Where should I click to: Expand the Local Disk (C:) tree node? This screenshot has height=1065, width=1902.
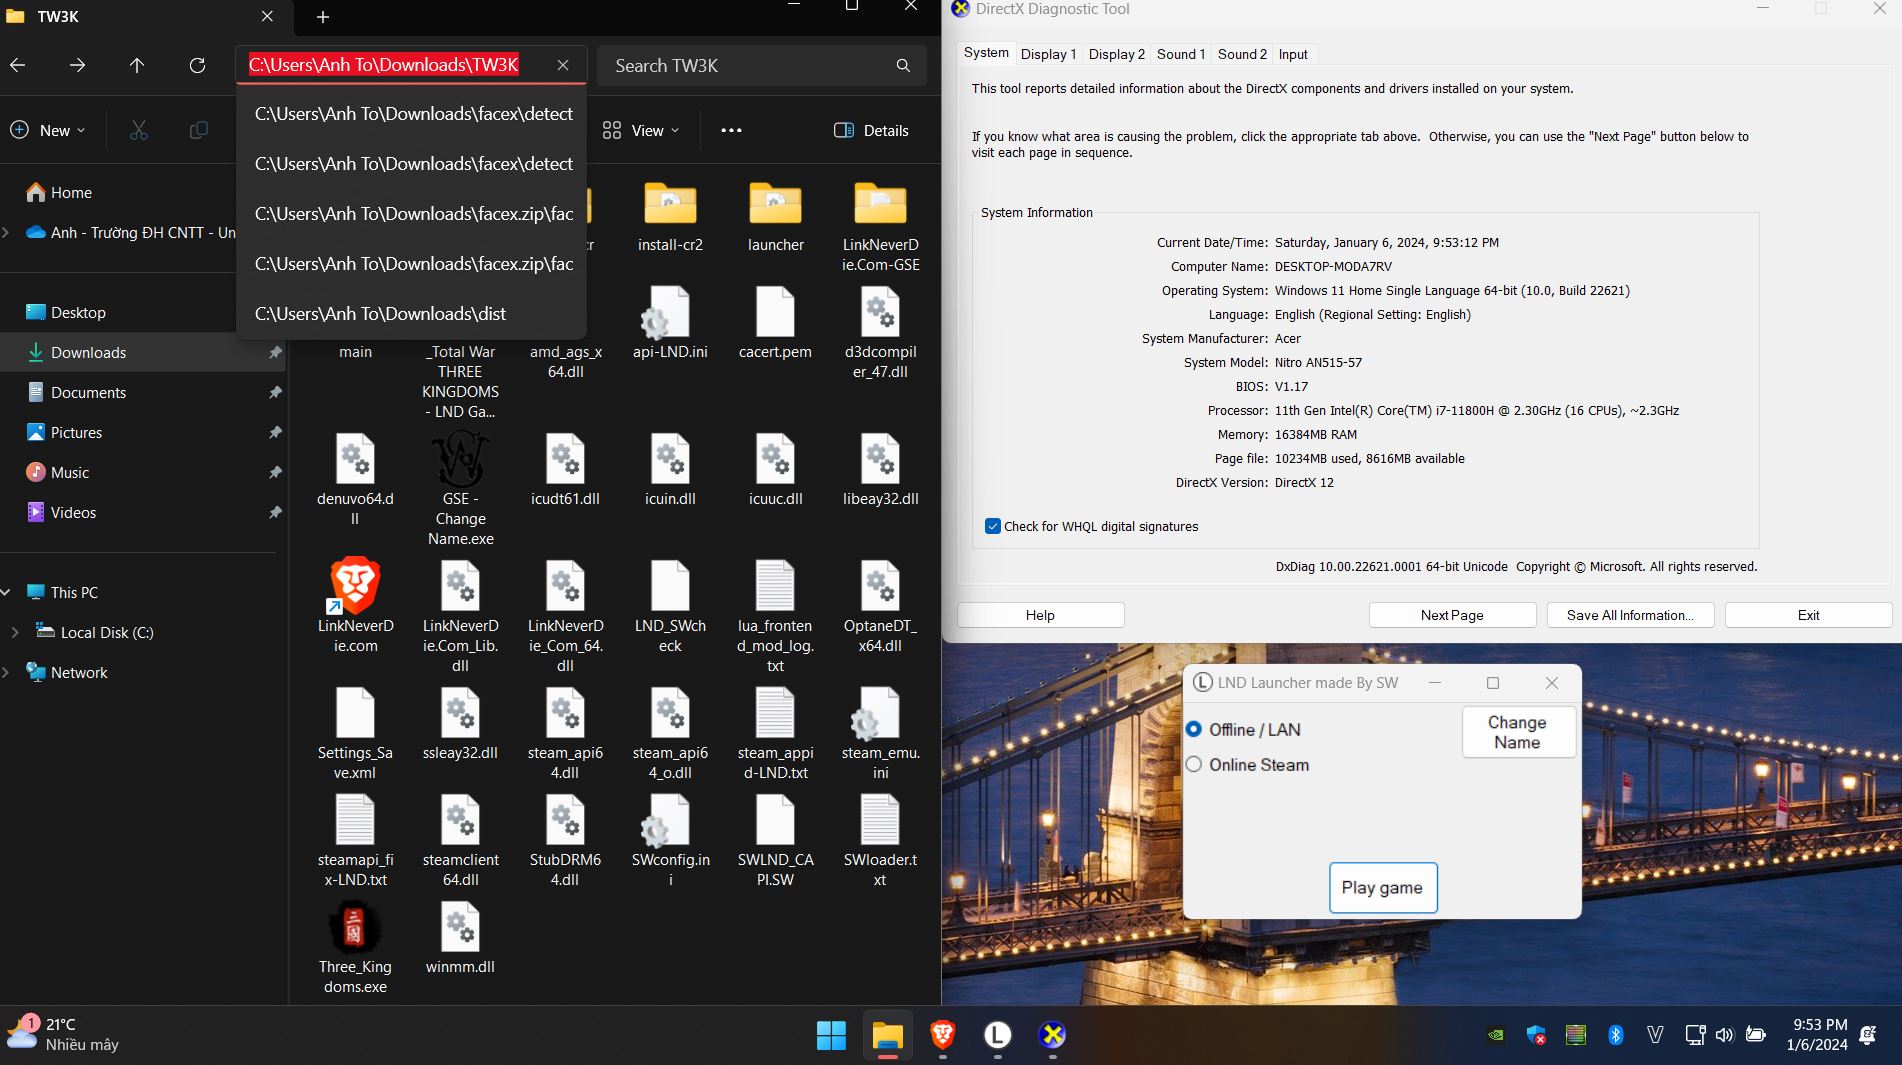coord(14,633)
